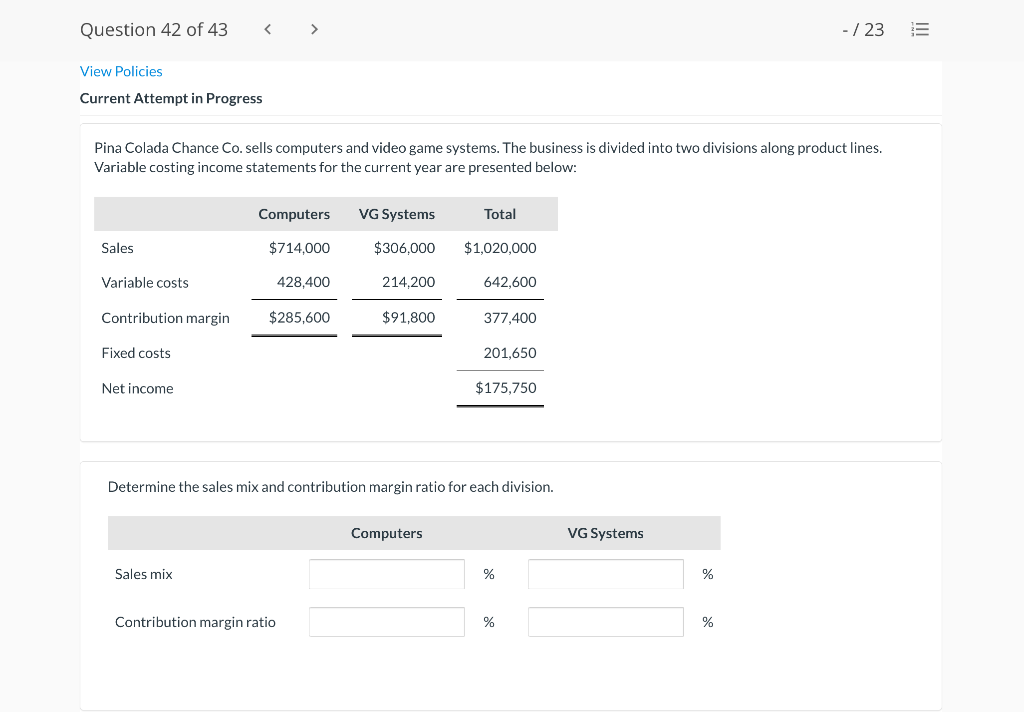Select the 'Net income' row label
The width and height of the screenshot is (1024, 712).
(137, 389)
